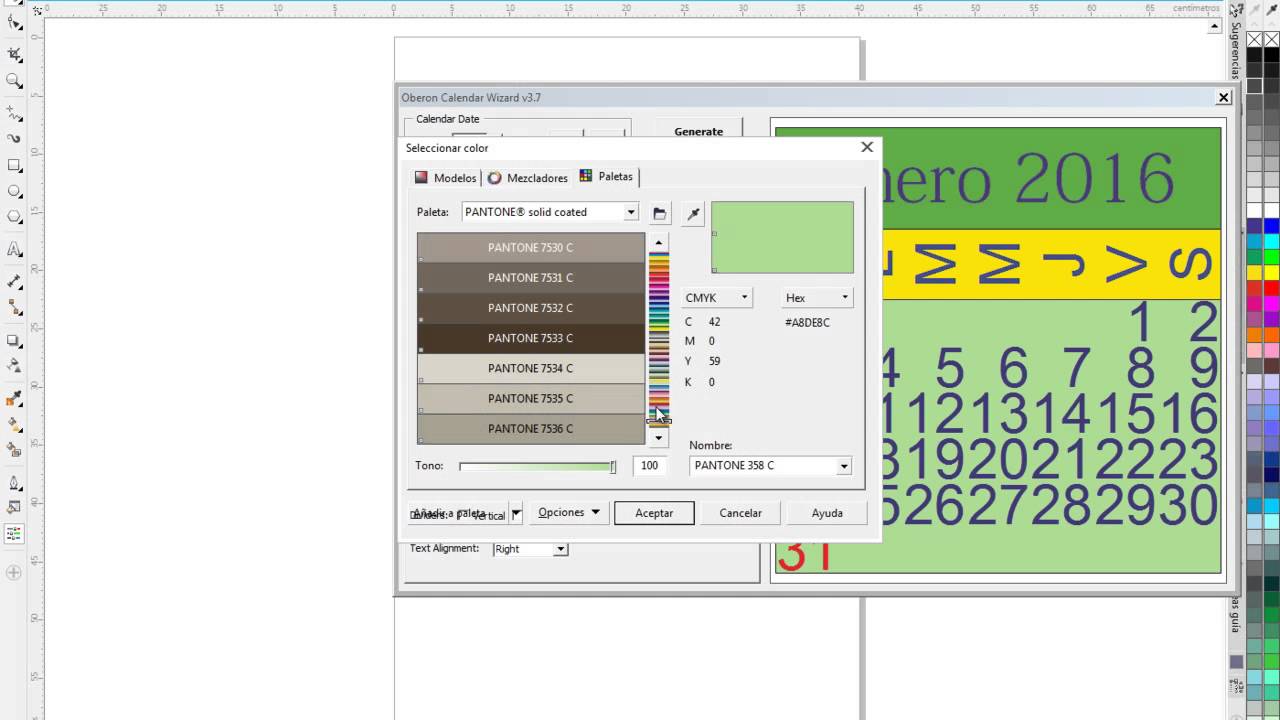Select the Ellipse tool
The image size is (1280, 720).
[x=14, y=191]
